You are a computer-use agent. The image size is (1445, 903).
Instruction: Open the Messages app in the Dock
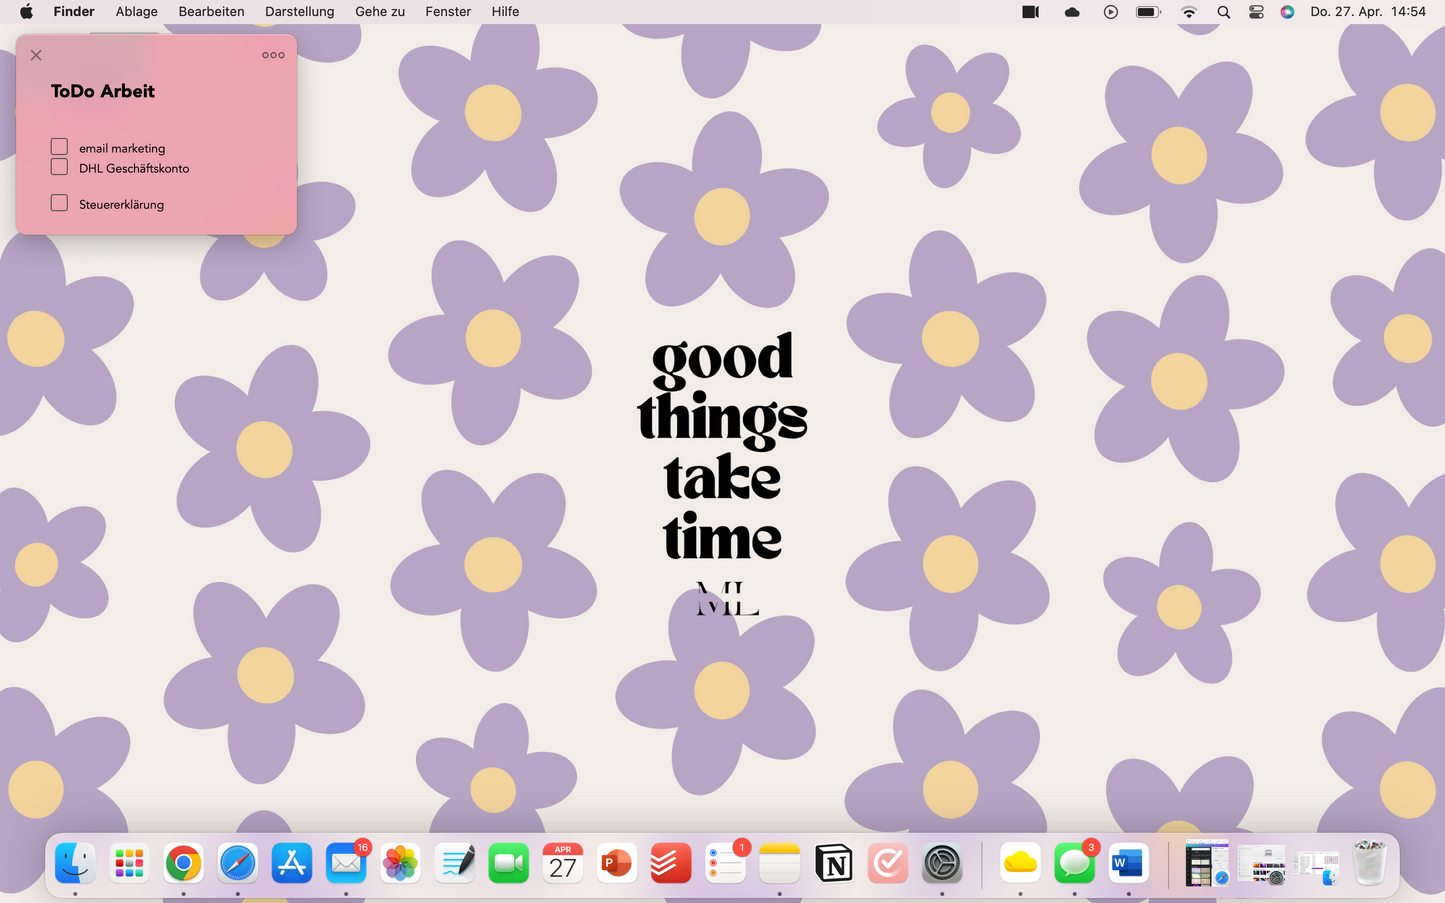[1074, 863]
